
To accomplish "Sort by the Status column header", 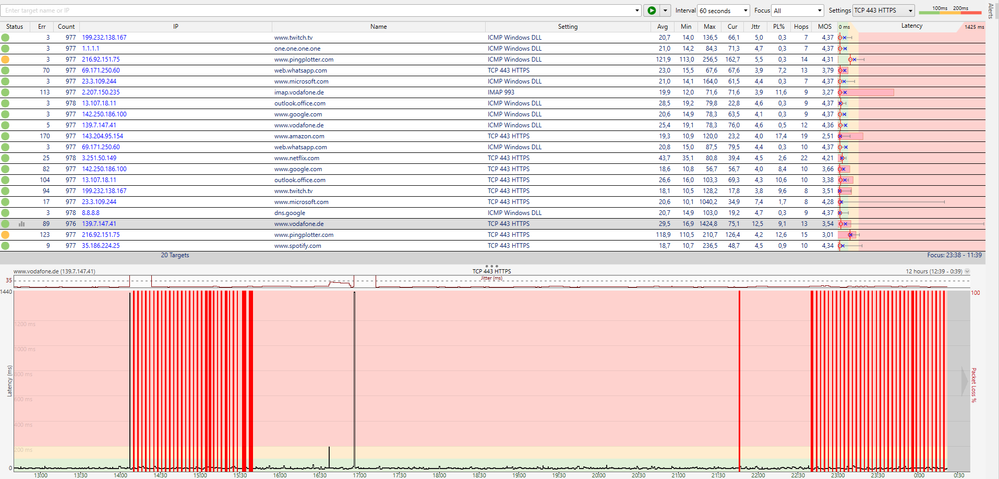I will (x=15, y=27).
